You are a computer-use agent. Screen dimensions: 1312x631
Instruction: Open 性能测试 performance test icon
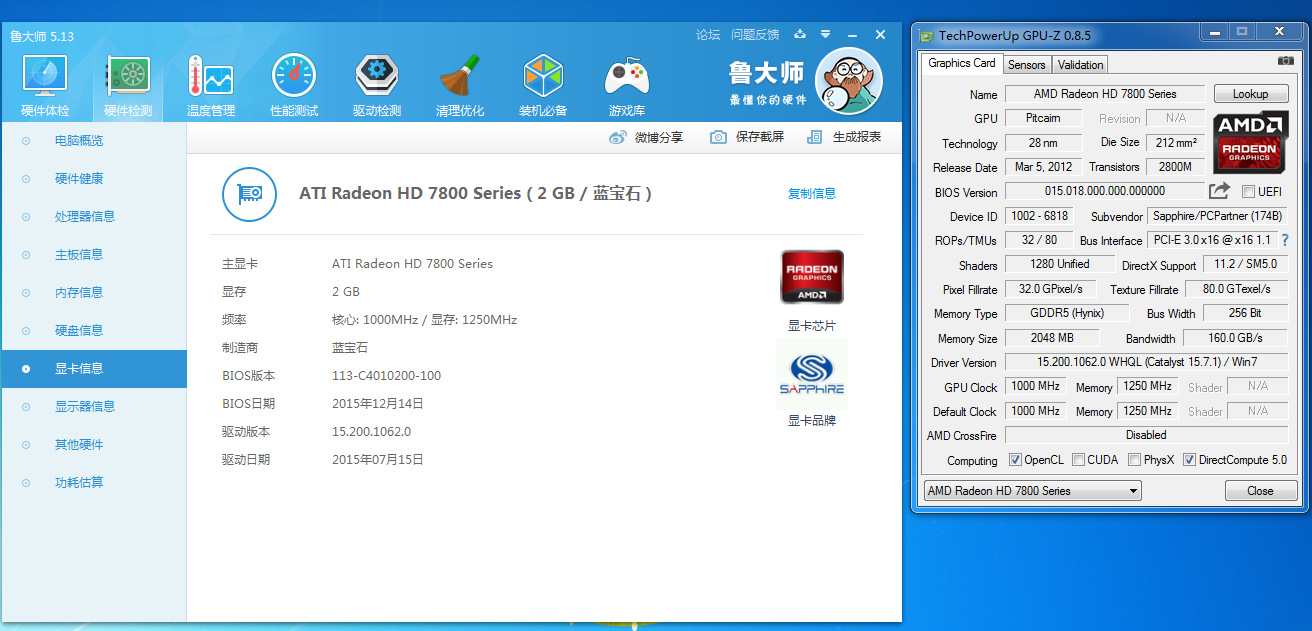[294, 77]
